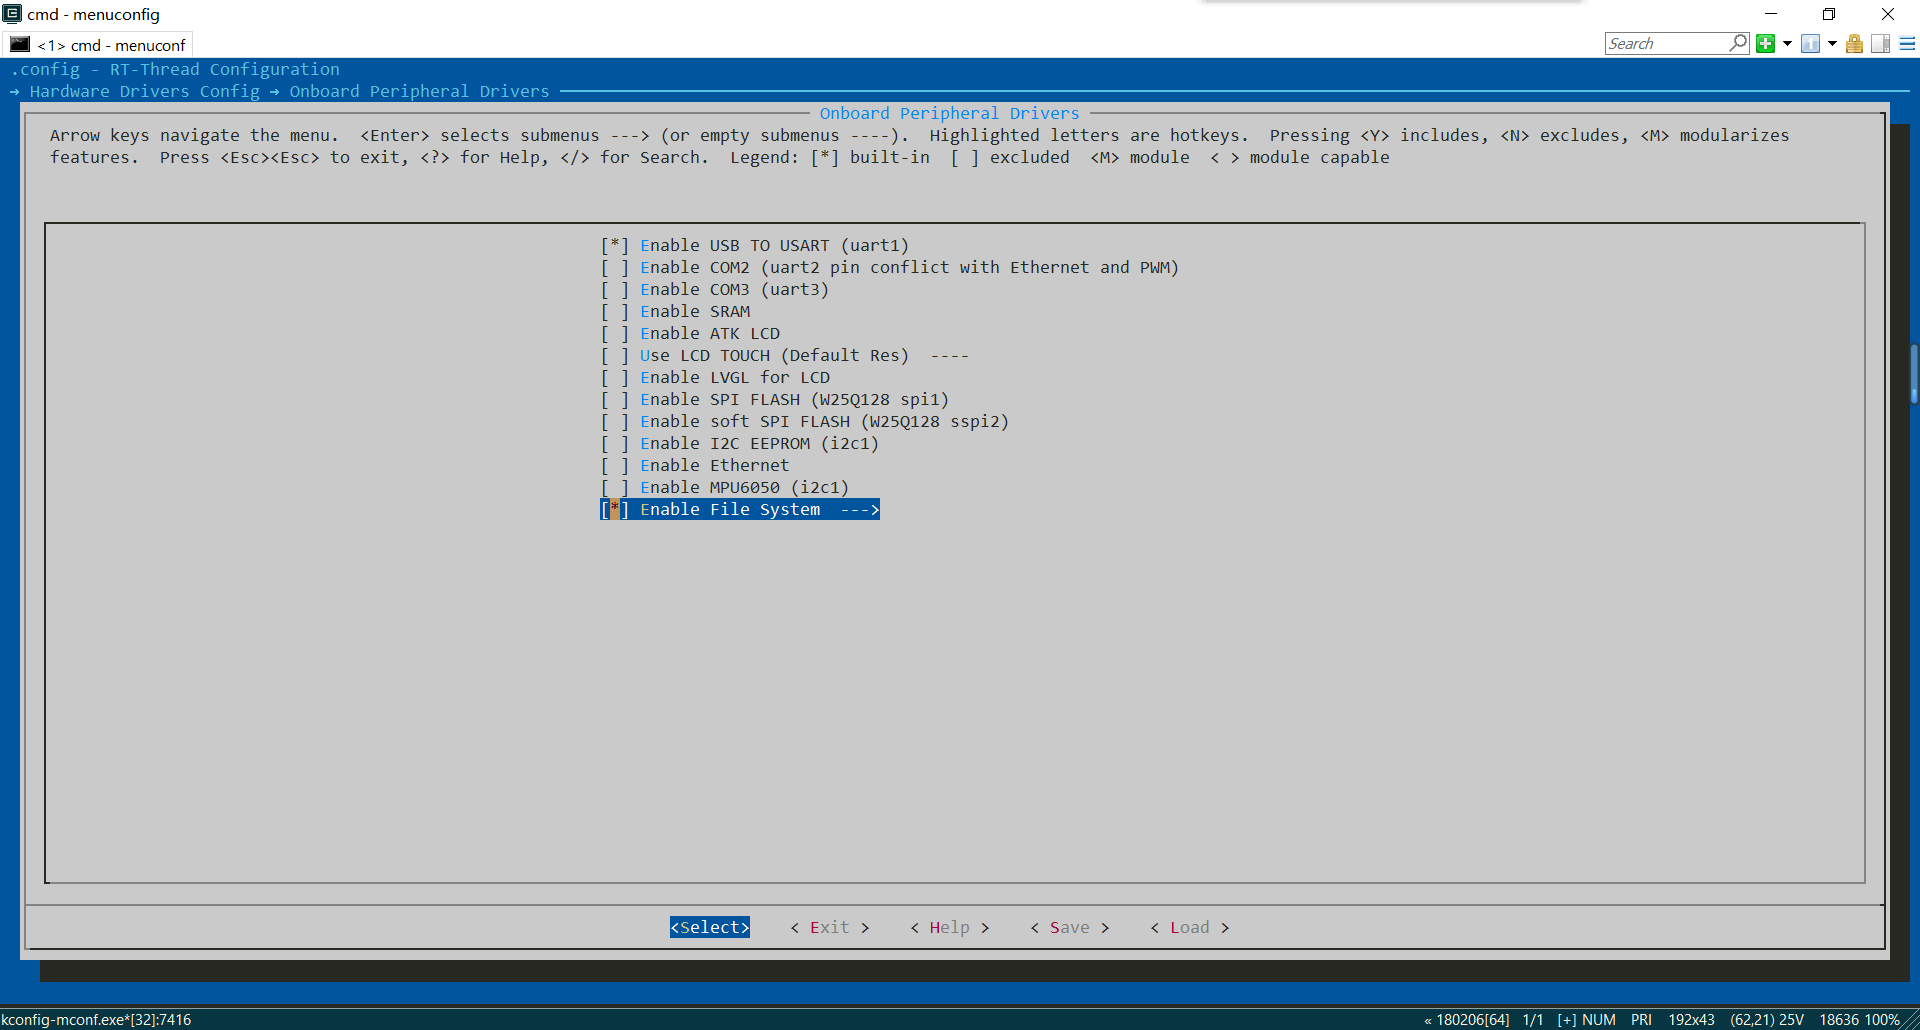Image resolution: width=1920 pixels, height=1030 pixels.
Task: Click the < Help > button
Action: tap(950, 927)
